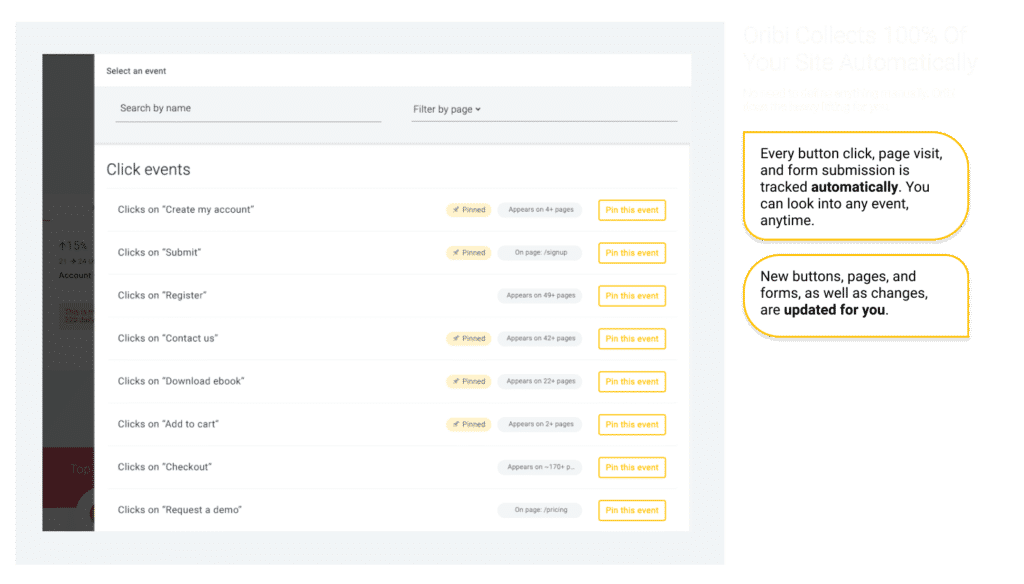Click Pin this event for "Create my account"
The width and height of the screenshot is (1024, 584).
click(632, 210)
